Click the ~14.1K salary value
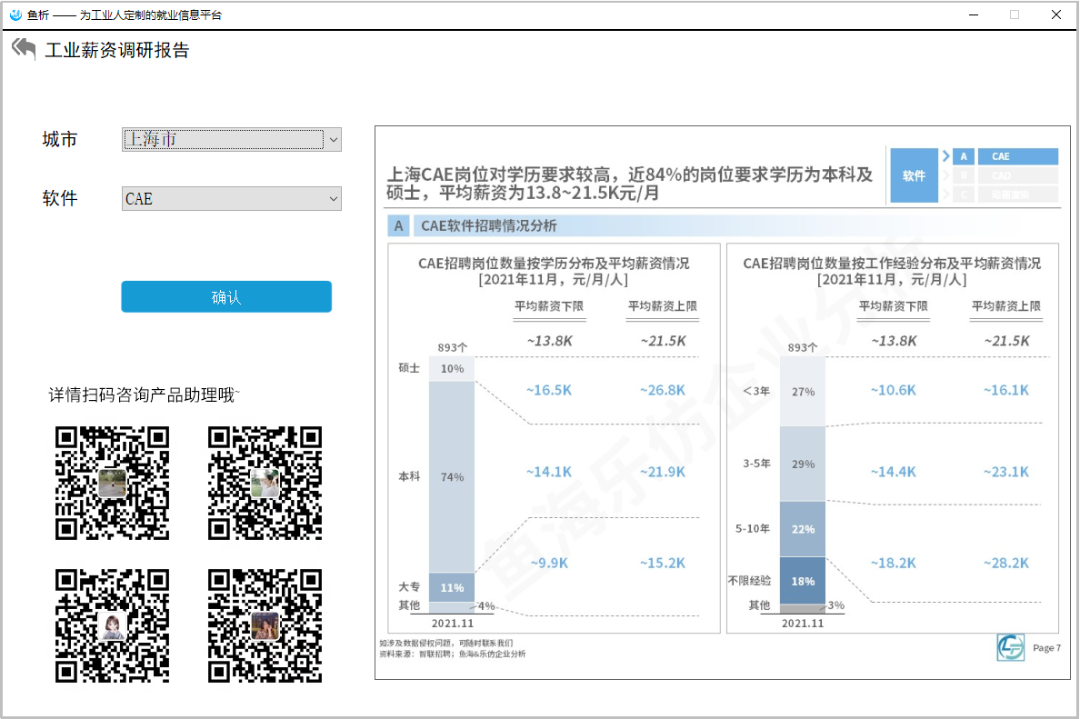 (x=549, y=472)
